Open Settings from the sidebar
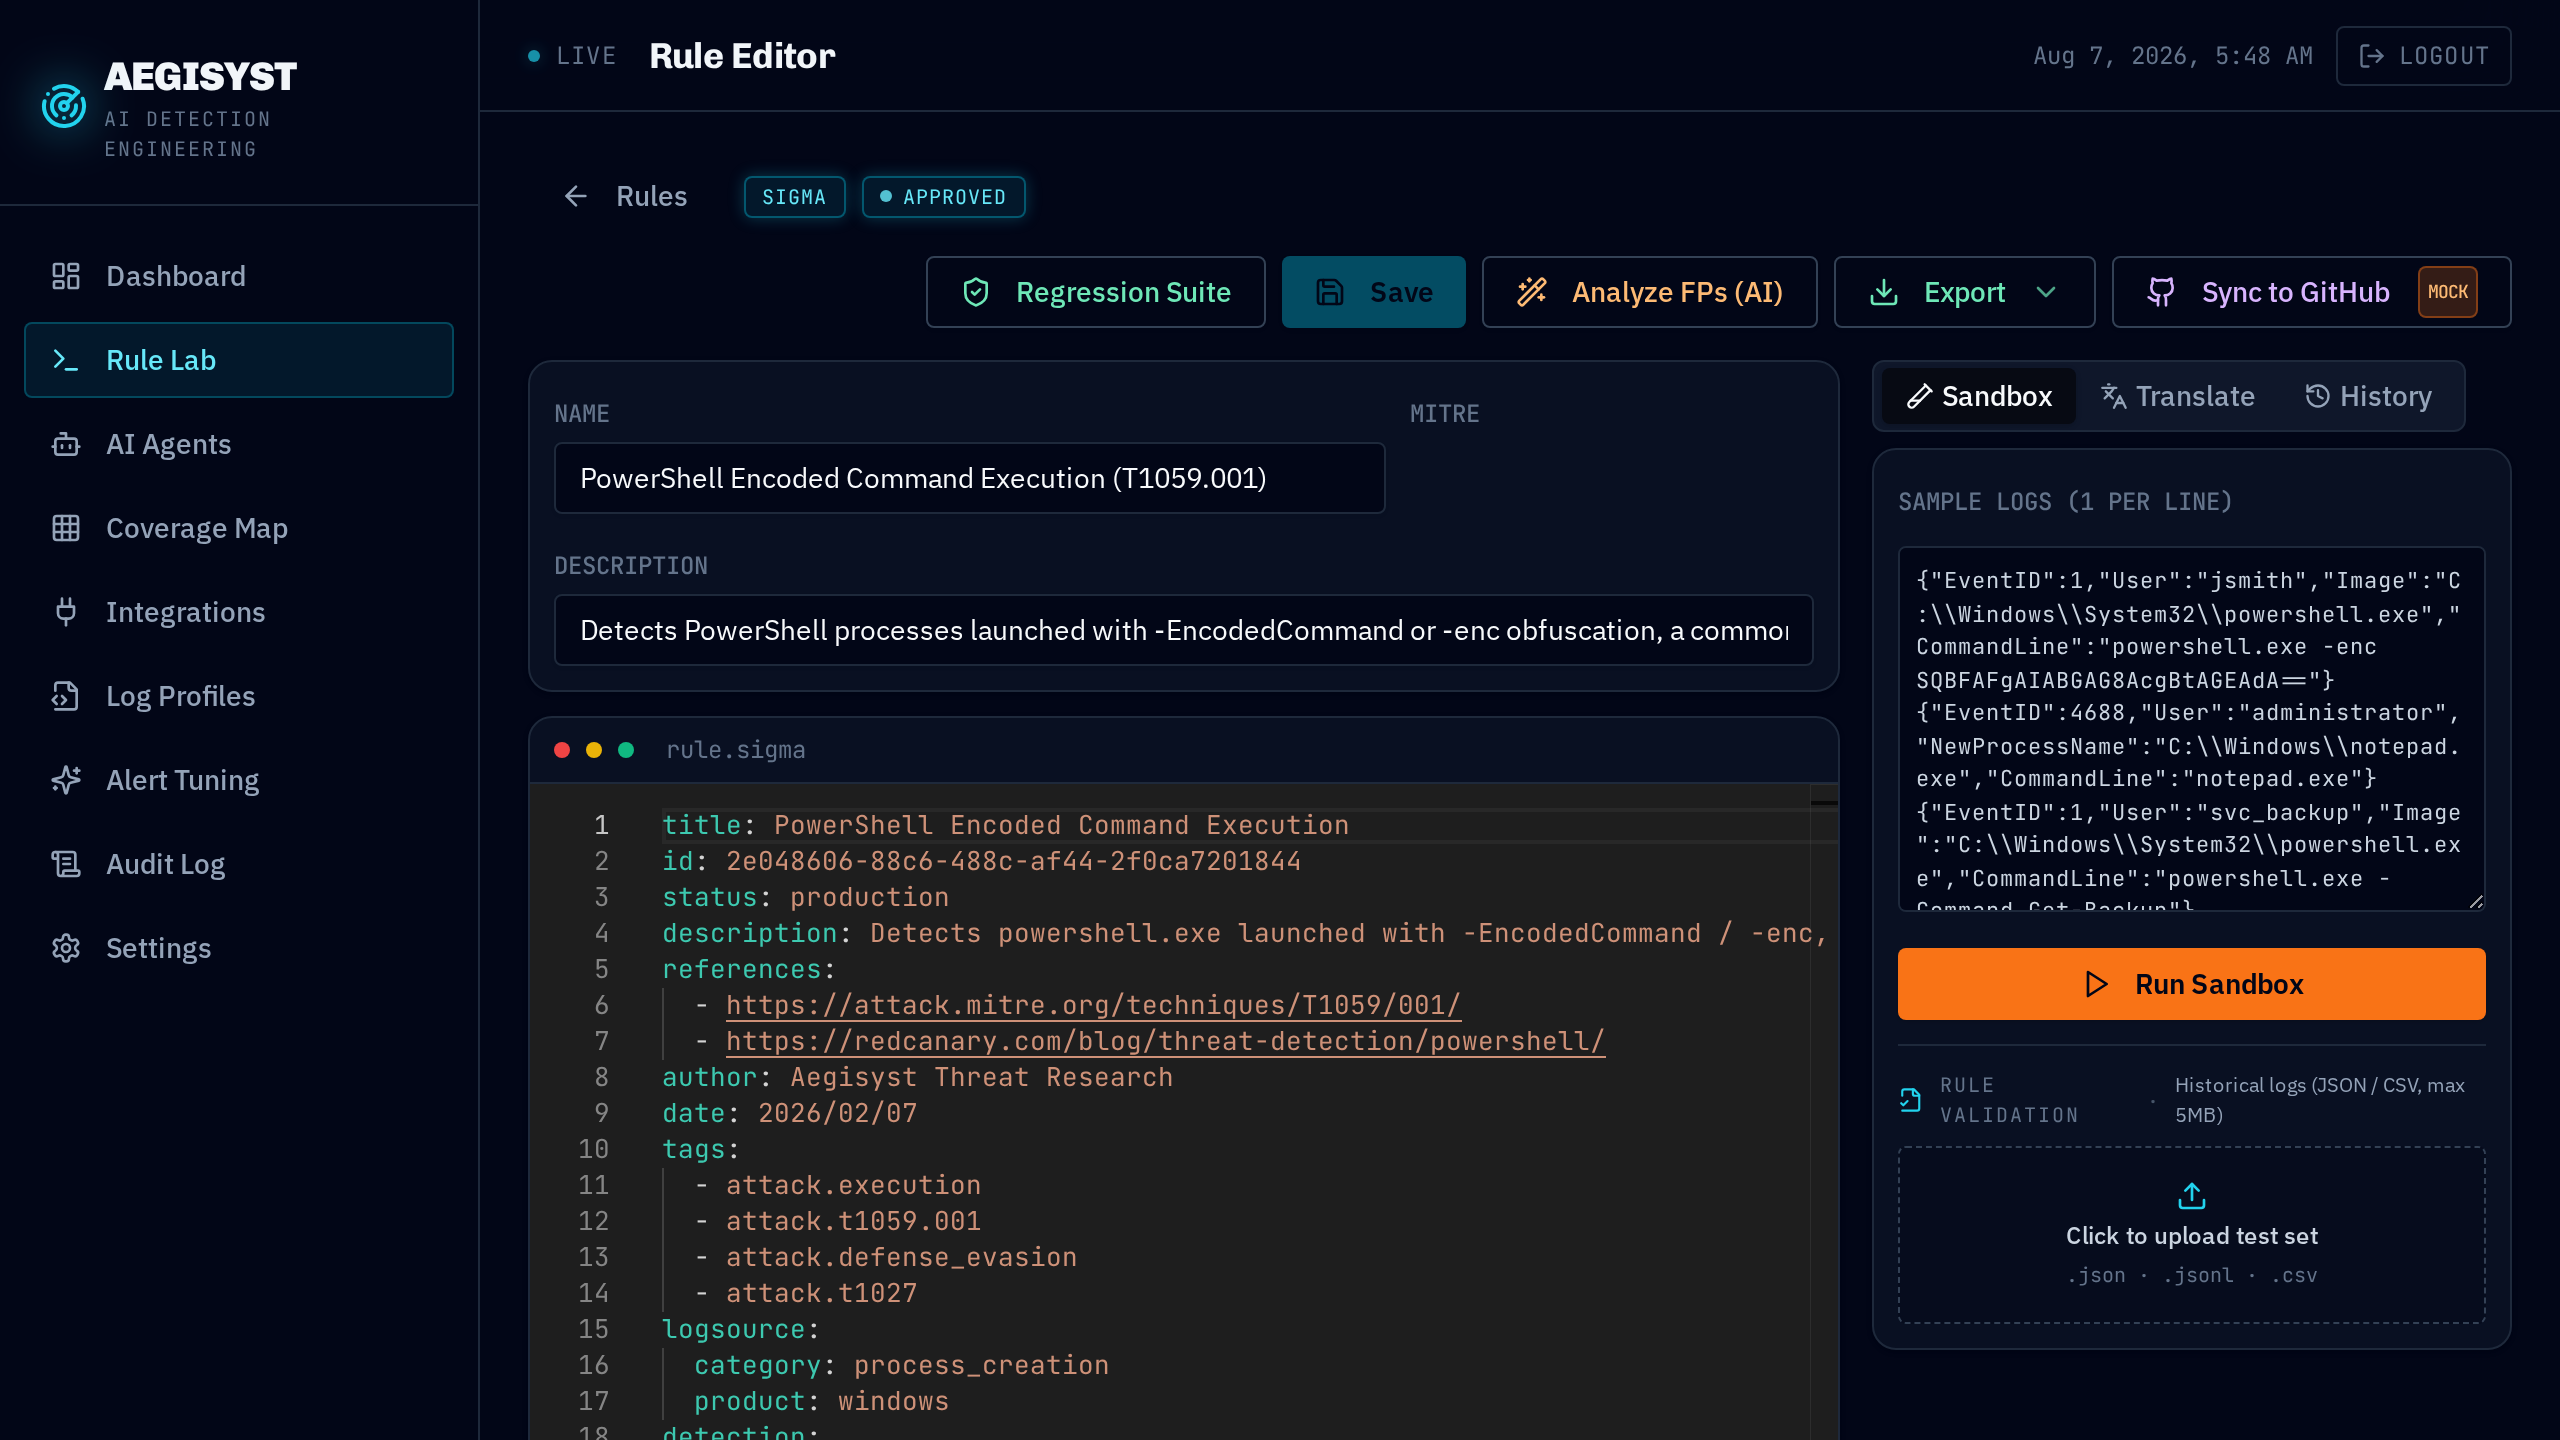The width and height of the screenshot is (2560, 1440). tap(239, 948)
